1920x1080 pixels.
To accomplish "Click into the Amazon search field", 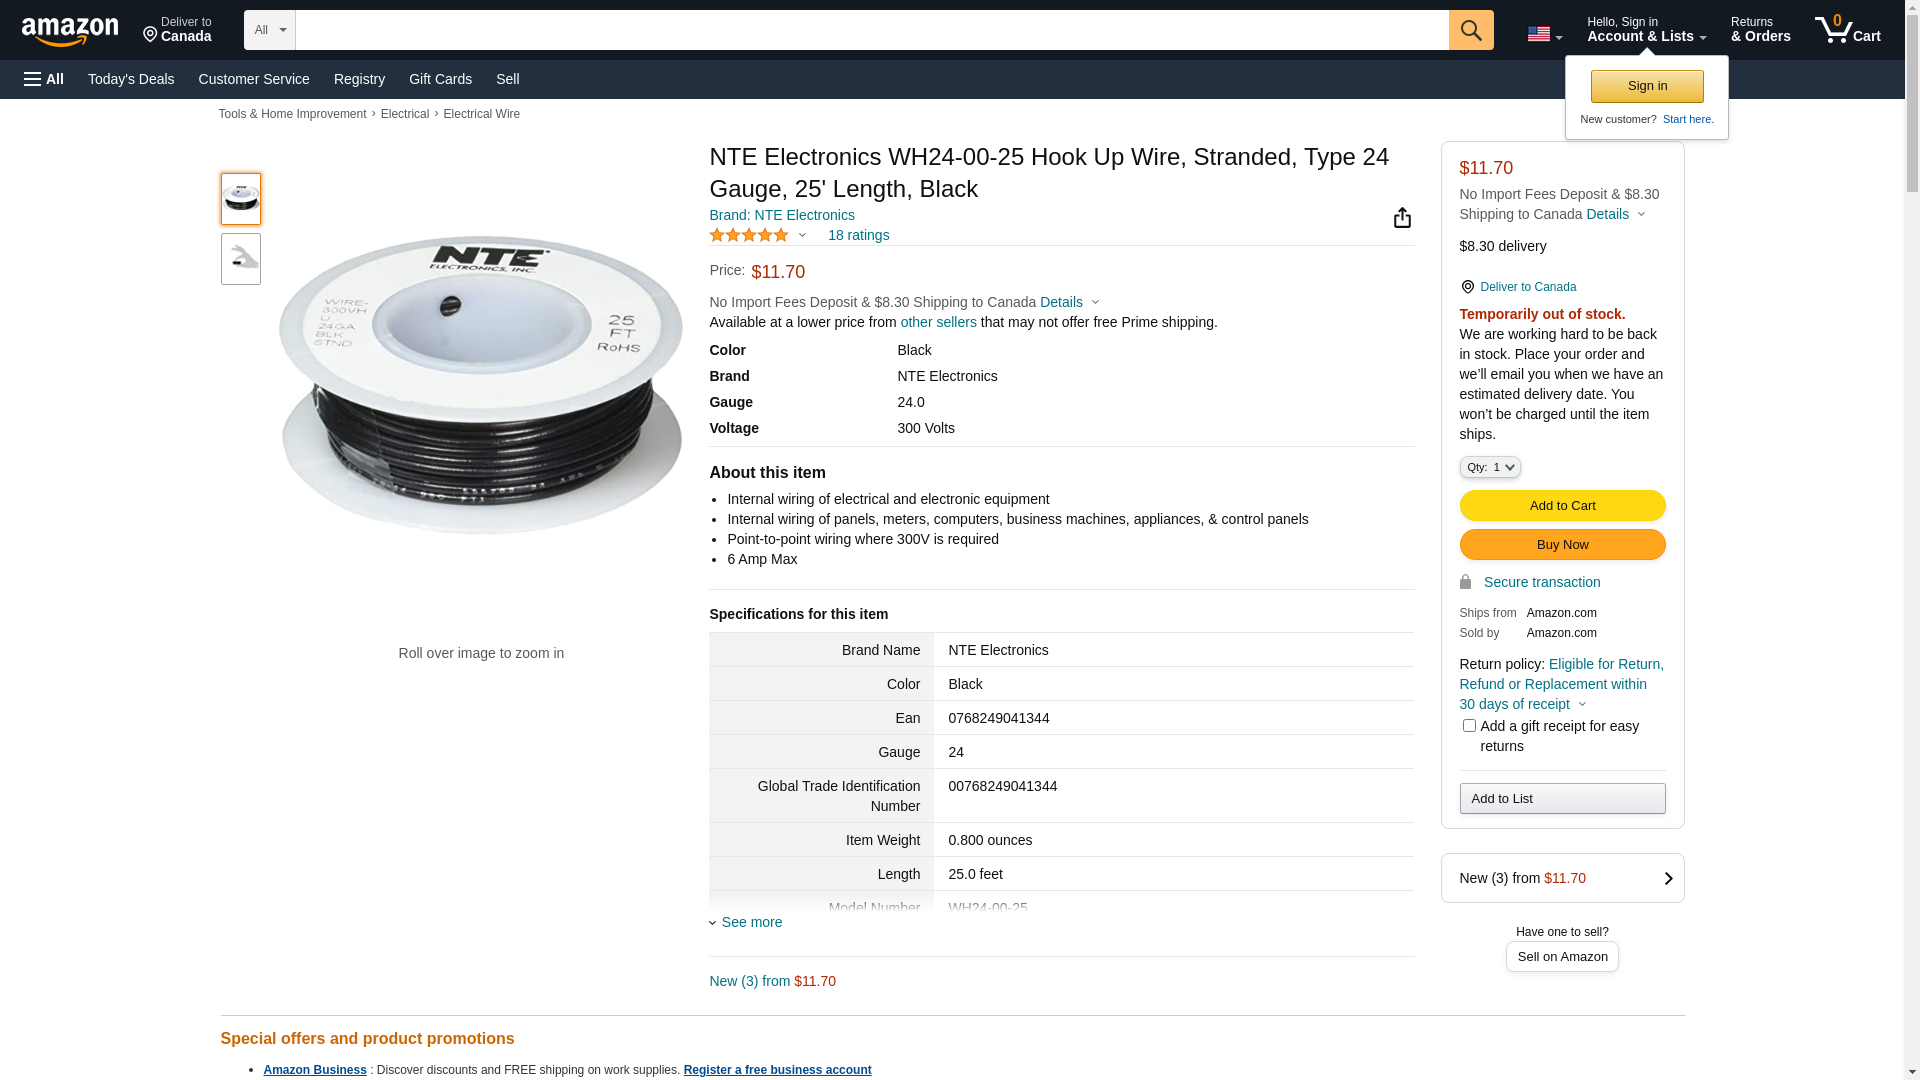I will click(871, 30).
